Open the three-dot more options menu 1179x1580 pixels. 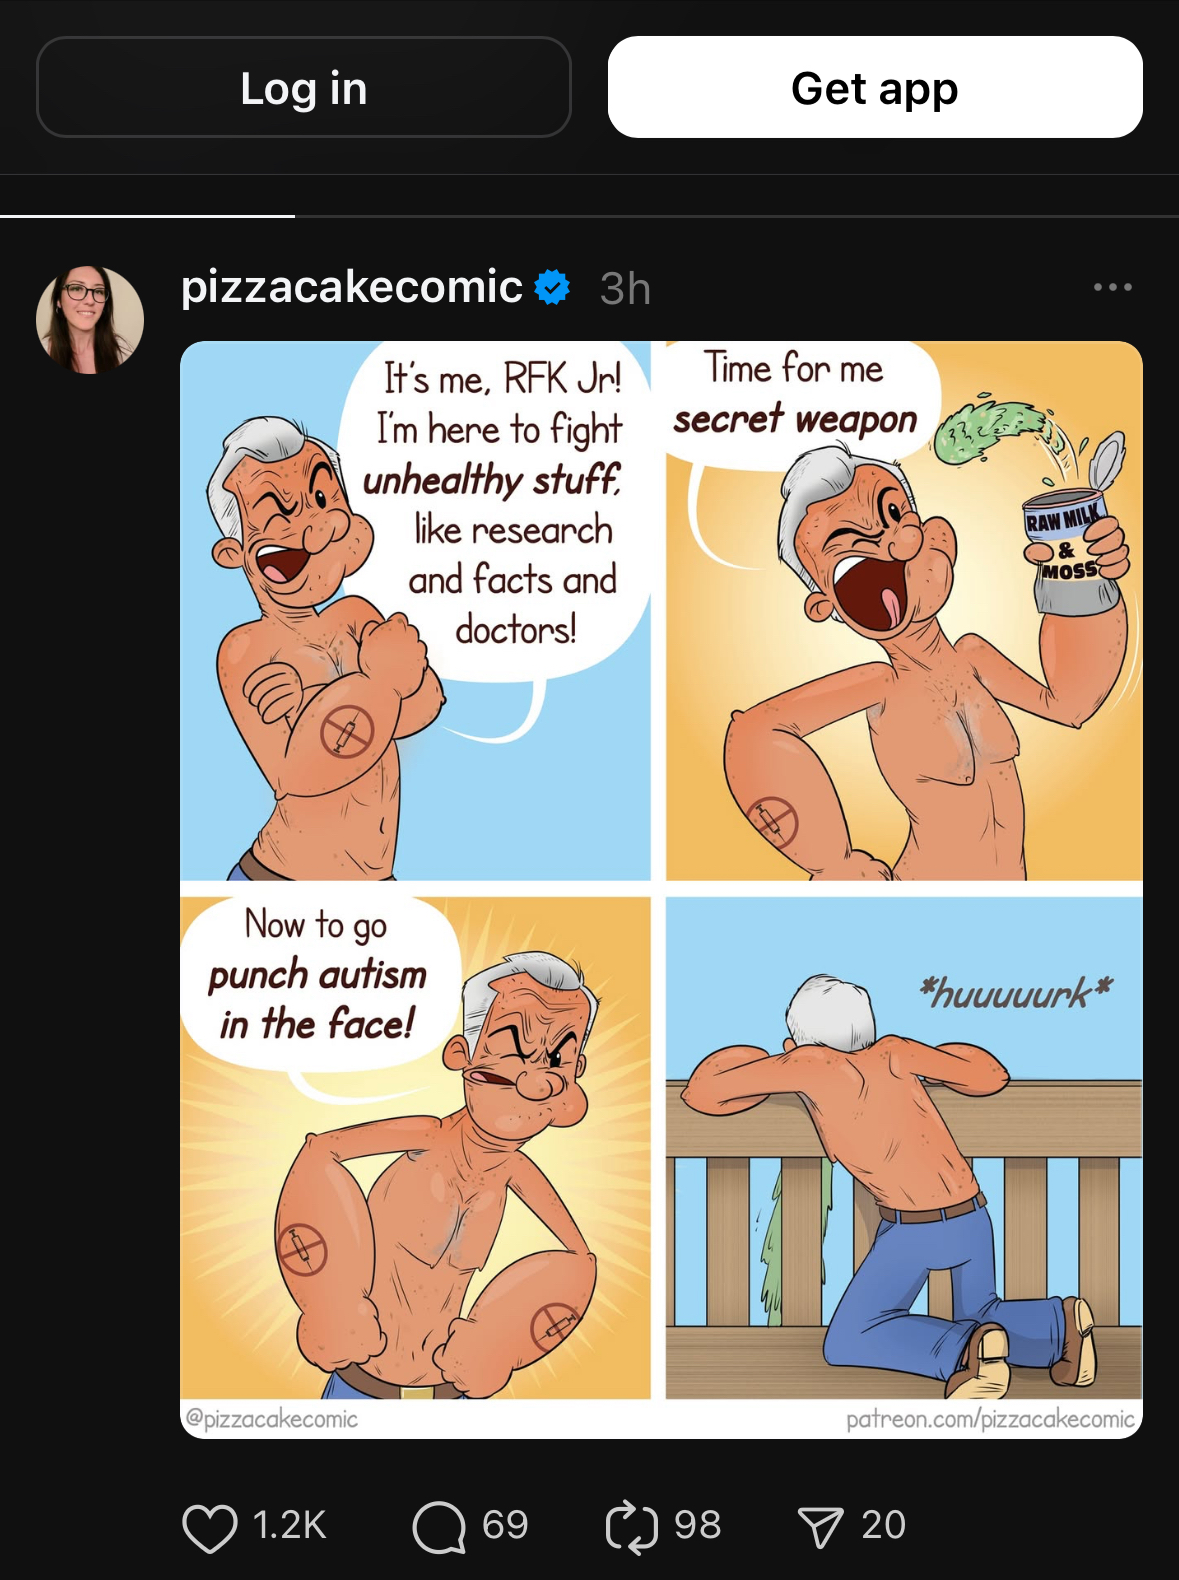coord(1113,287)
